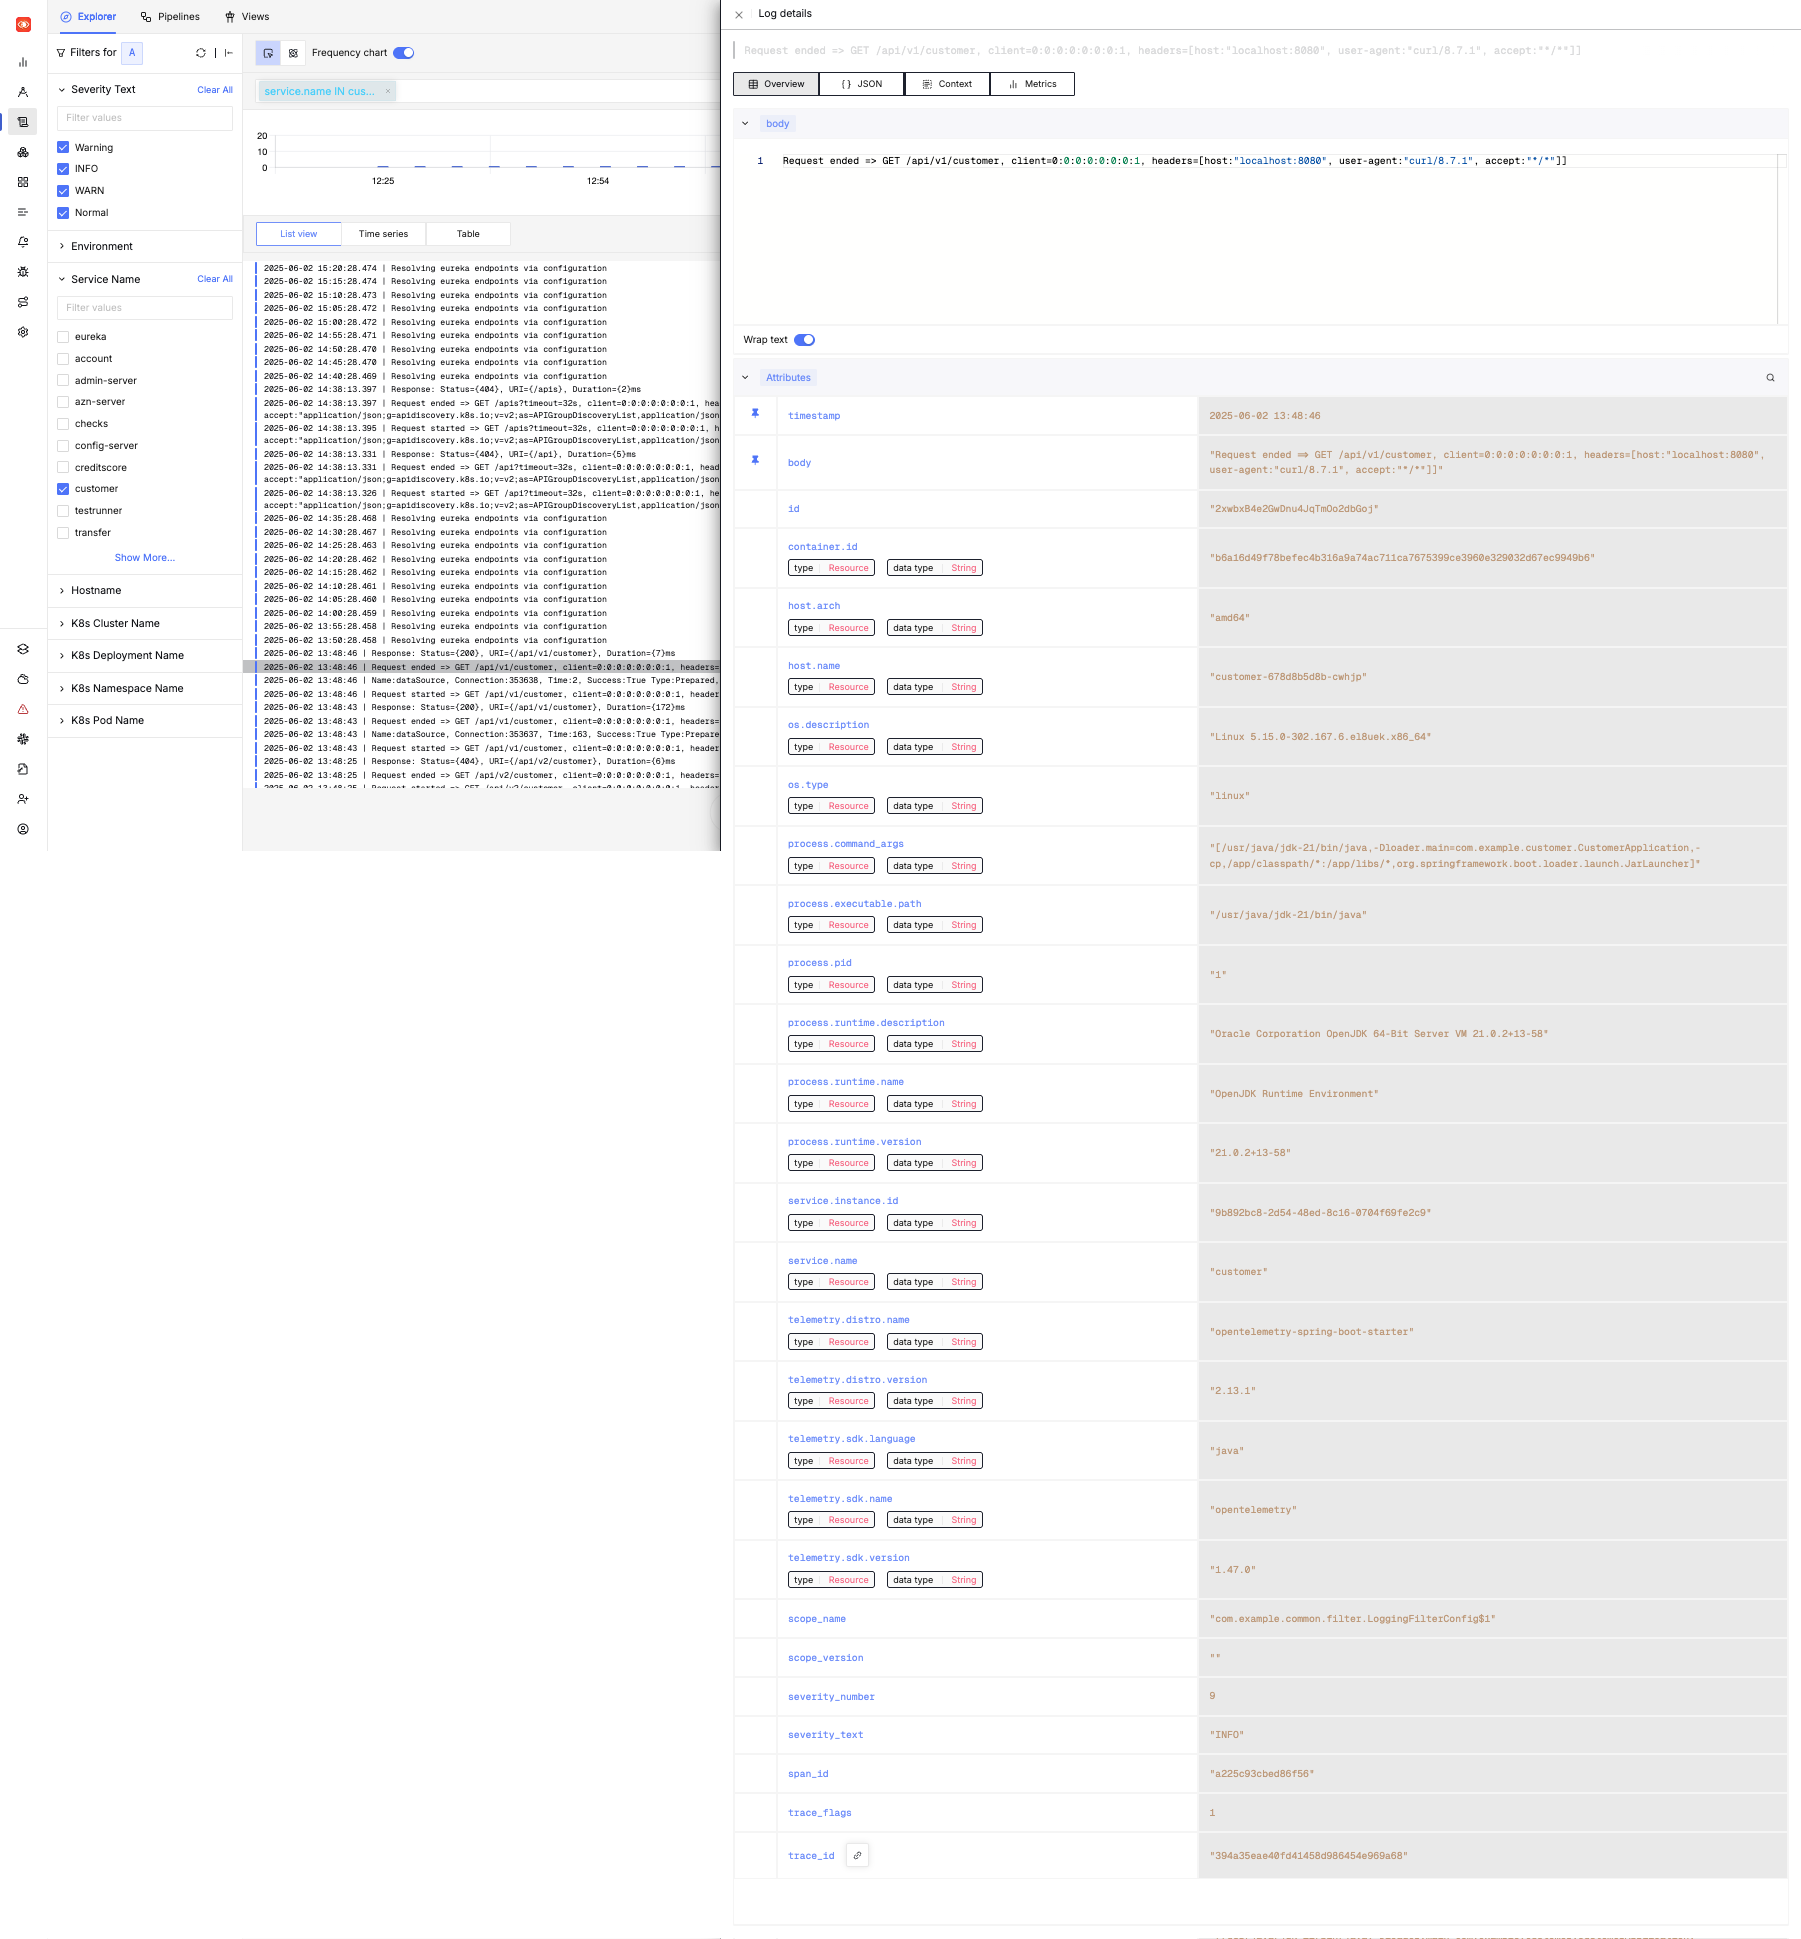Unpin the timestamp attribute pin icon
The width and height of the screenshot is (1801, 1939).
pyautogui.click(x=756, y=412)
